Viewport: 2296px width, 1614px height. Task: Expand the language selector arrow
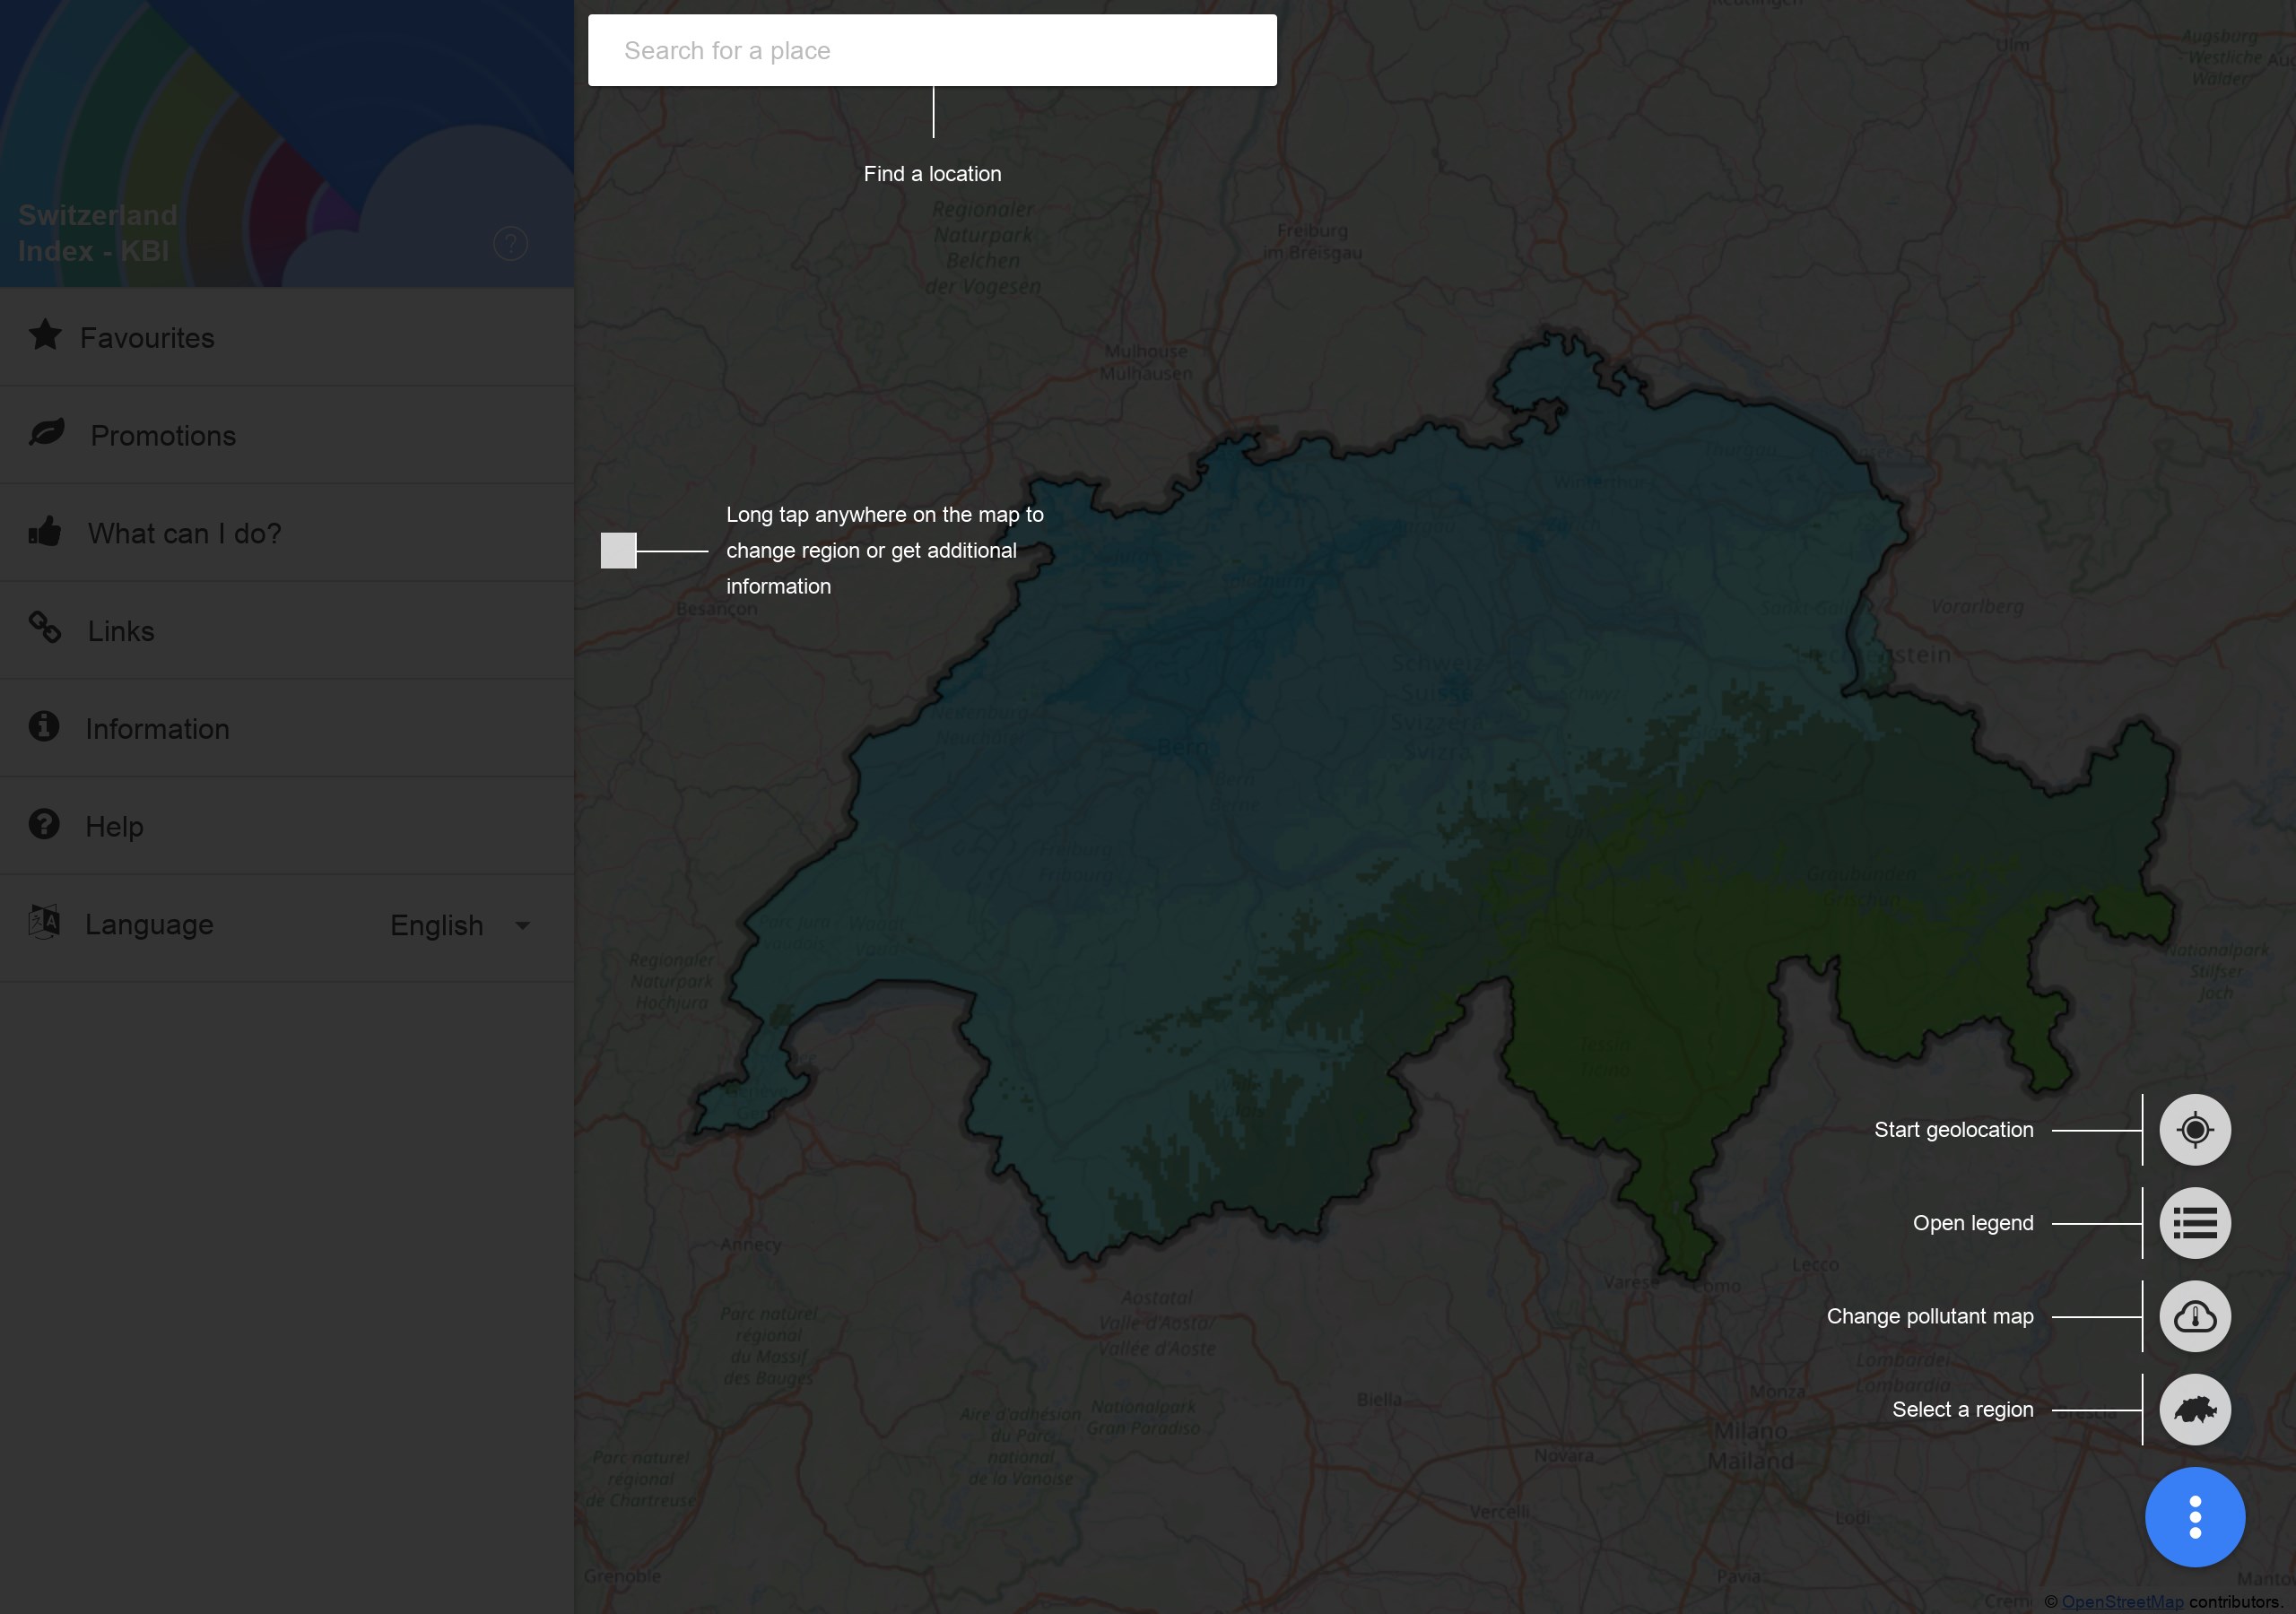(522, 926)
